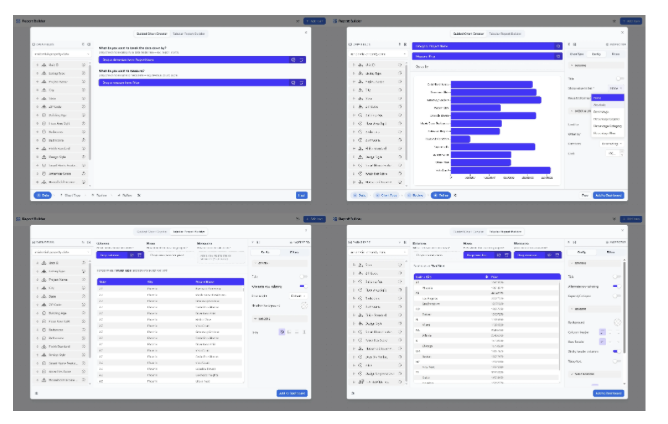Click the remove icon on the Measure: Price chip

(558, 56)
